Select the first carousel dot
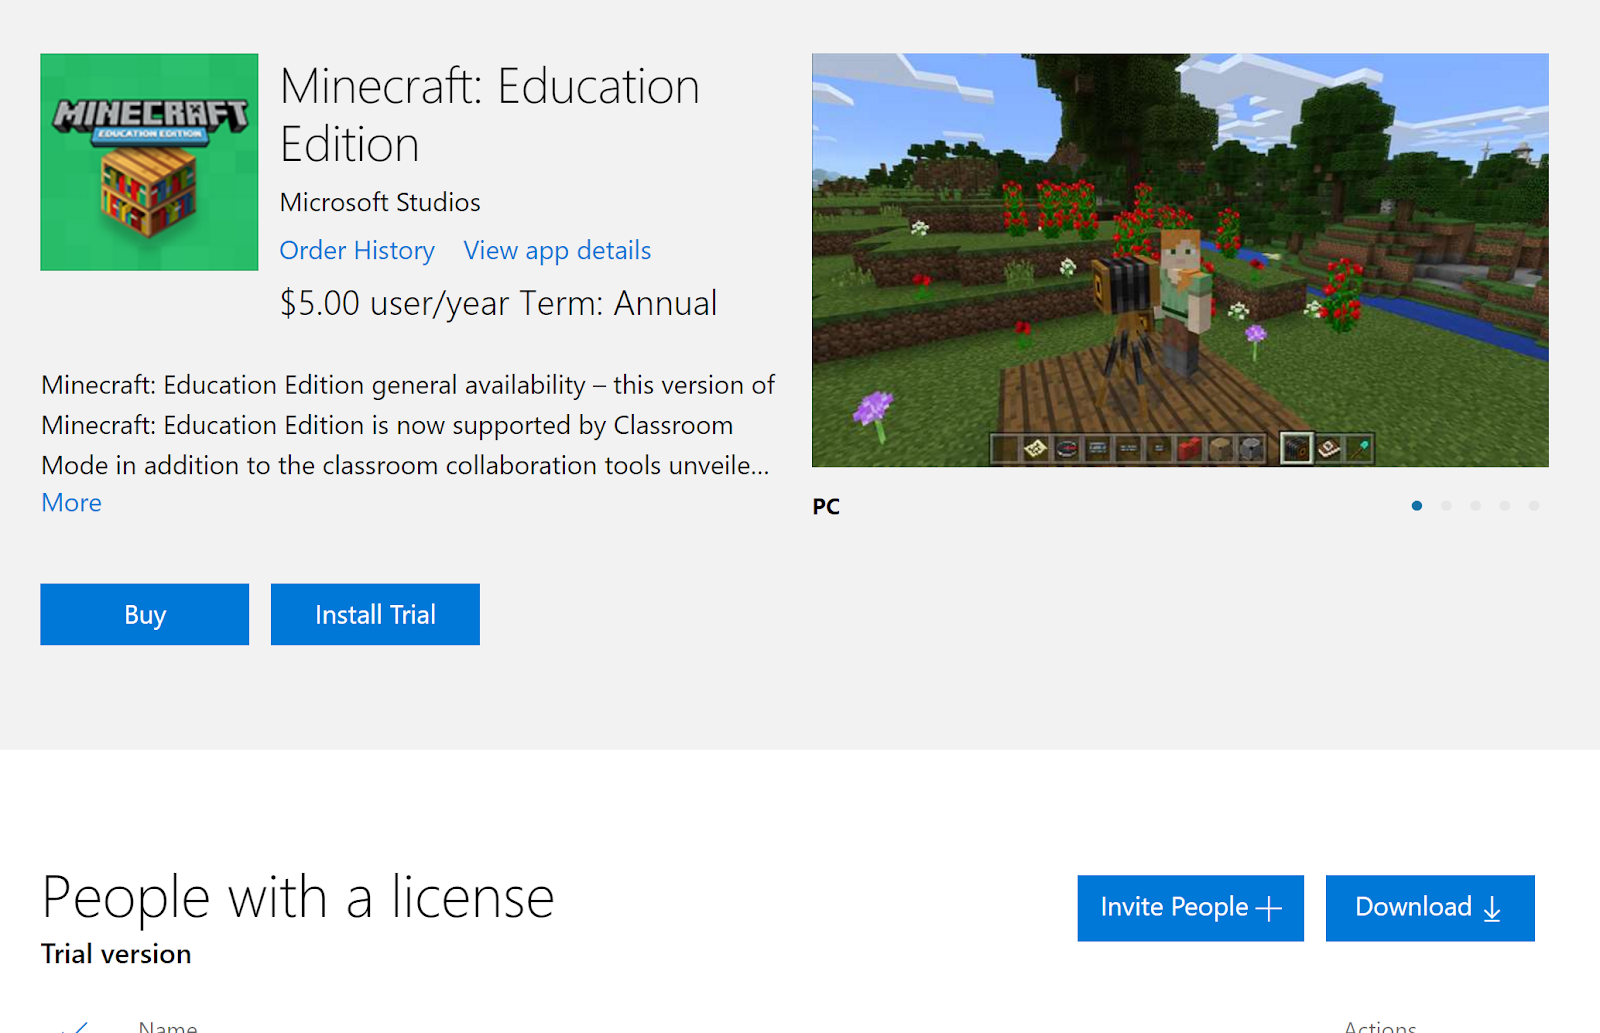Image resolution: width=1600 pixels, height=1033 pixels. click(1417, 506)
